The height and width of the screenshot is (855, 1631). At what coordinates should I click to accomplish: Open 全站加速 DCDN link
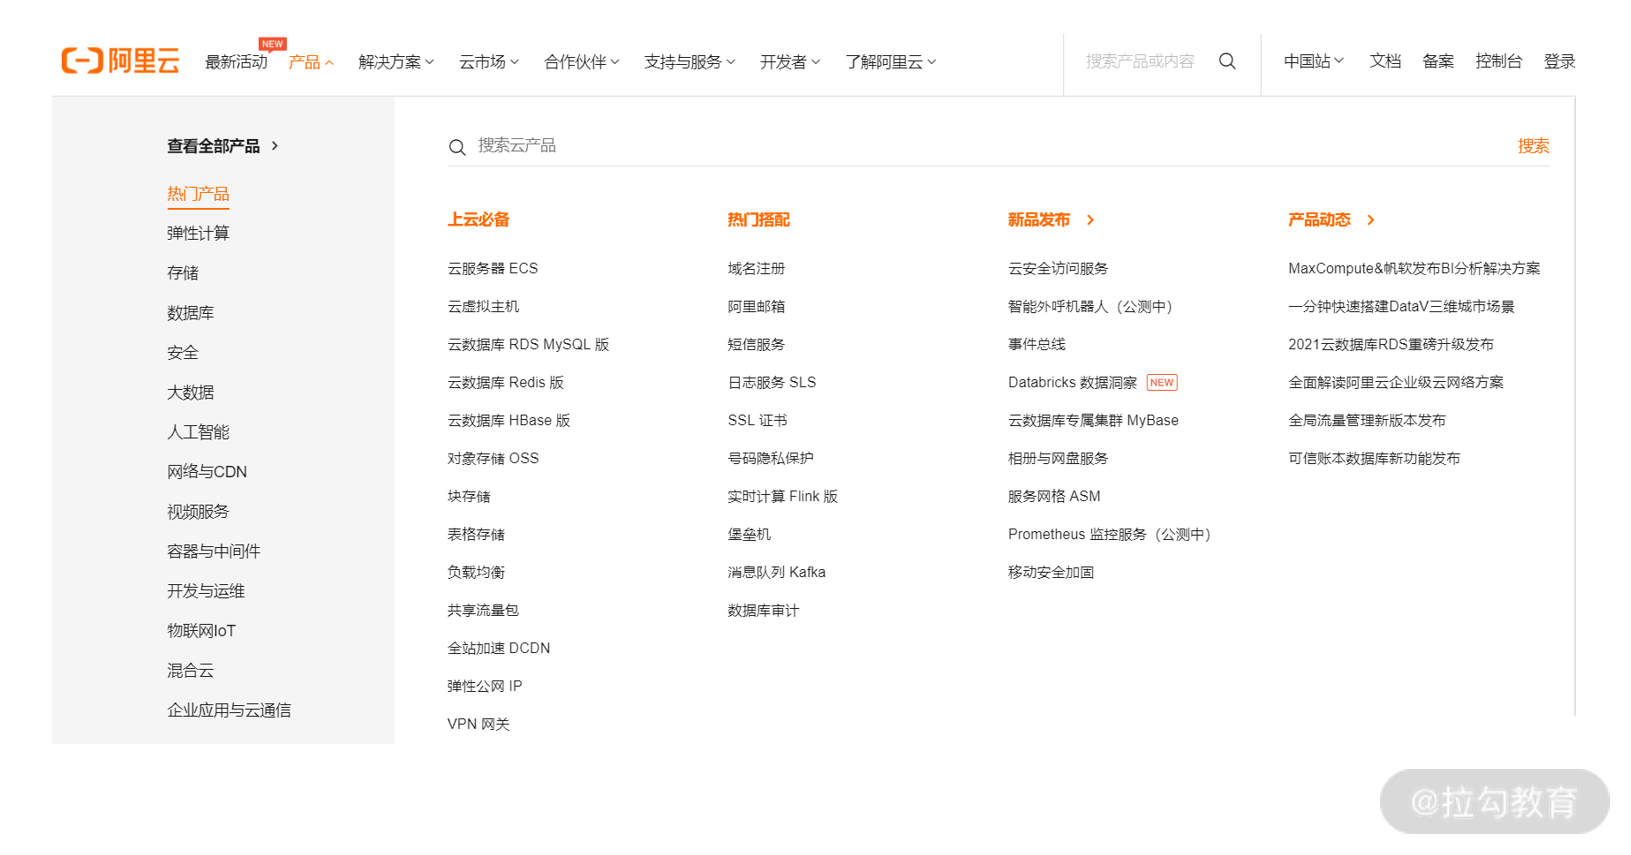tap(499, 648)
